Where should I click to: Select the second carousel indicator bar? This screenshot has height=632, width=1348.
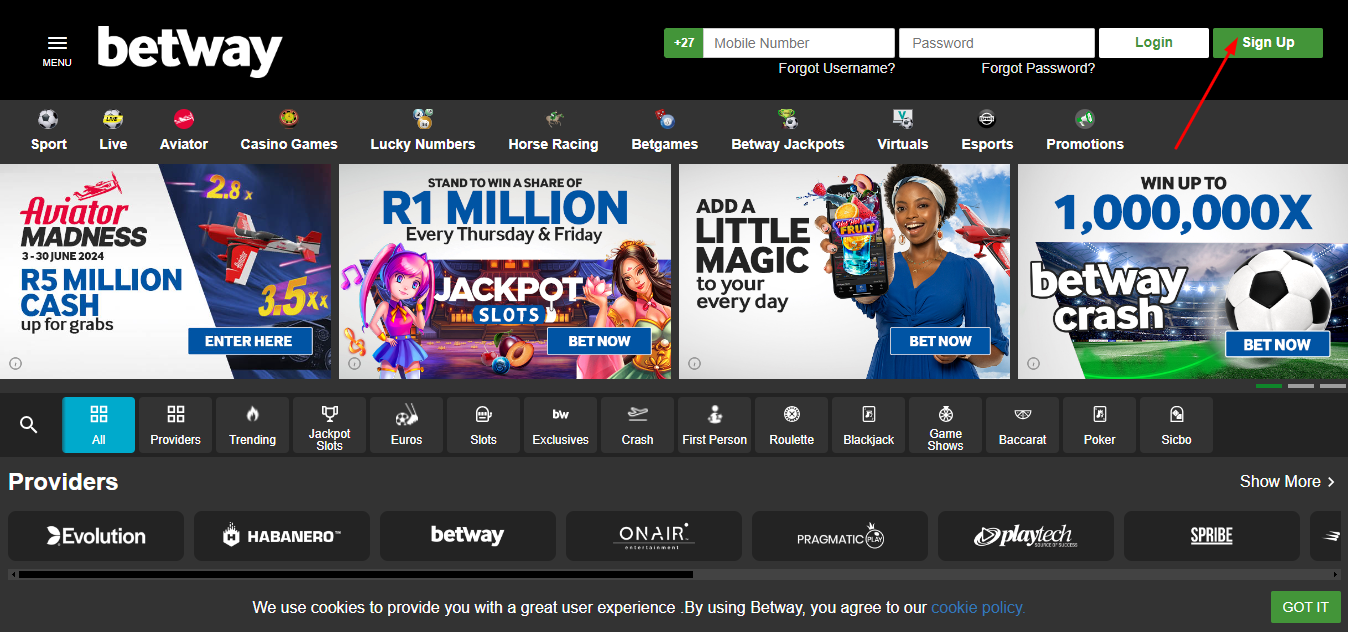[1300, 386]
